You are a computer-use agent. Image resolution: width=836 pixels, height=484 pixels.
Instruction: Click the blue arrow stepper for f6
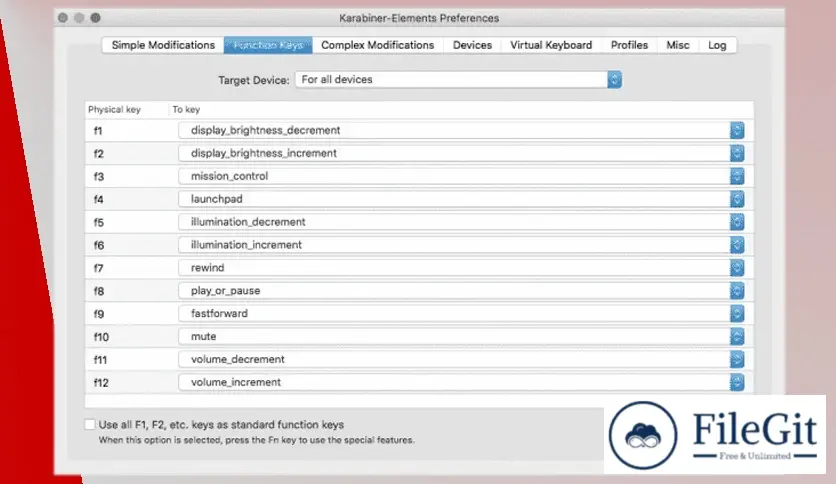pyautogui.click(x=737, y=245)
